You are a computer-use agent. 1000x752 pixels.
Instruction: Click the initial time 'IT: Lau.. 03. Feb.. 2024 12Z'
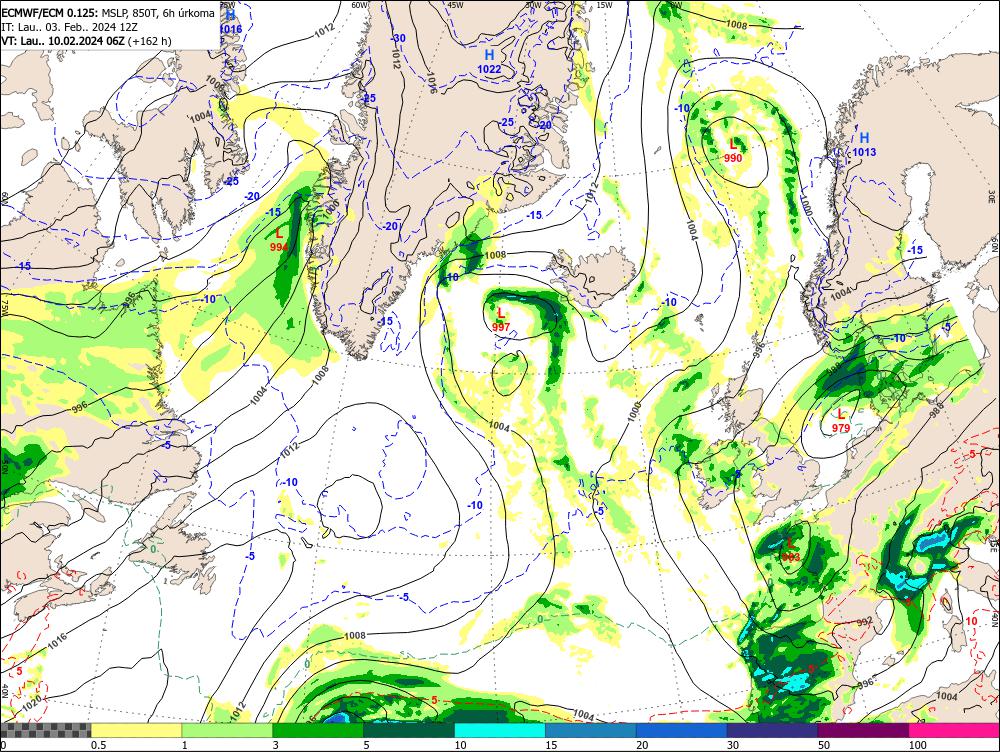tap(69, 27)
